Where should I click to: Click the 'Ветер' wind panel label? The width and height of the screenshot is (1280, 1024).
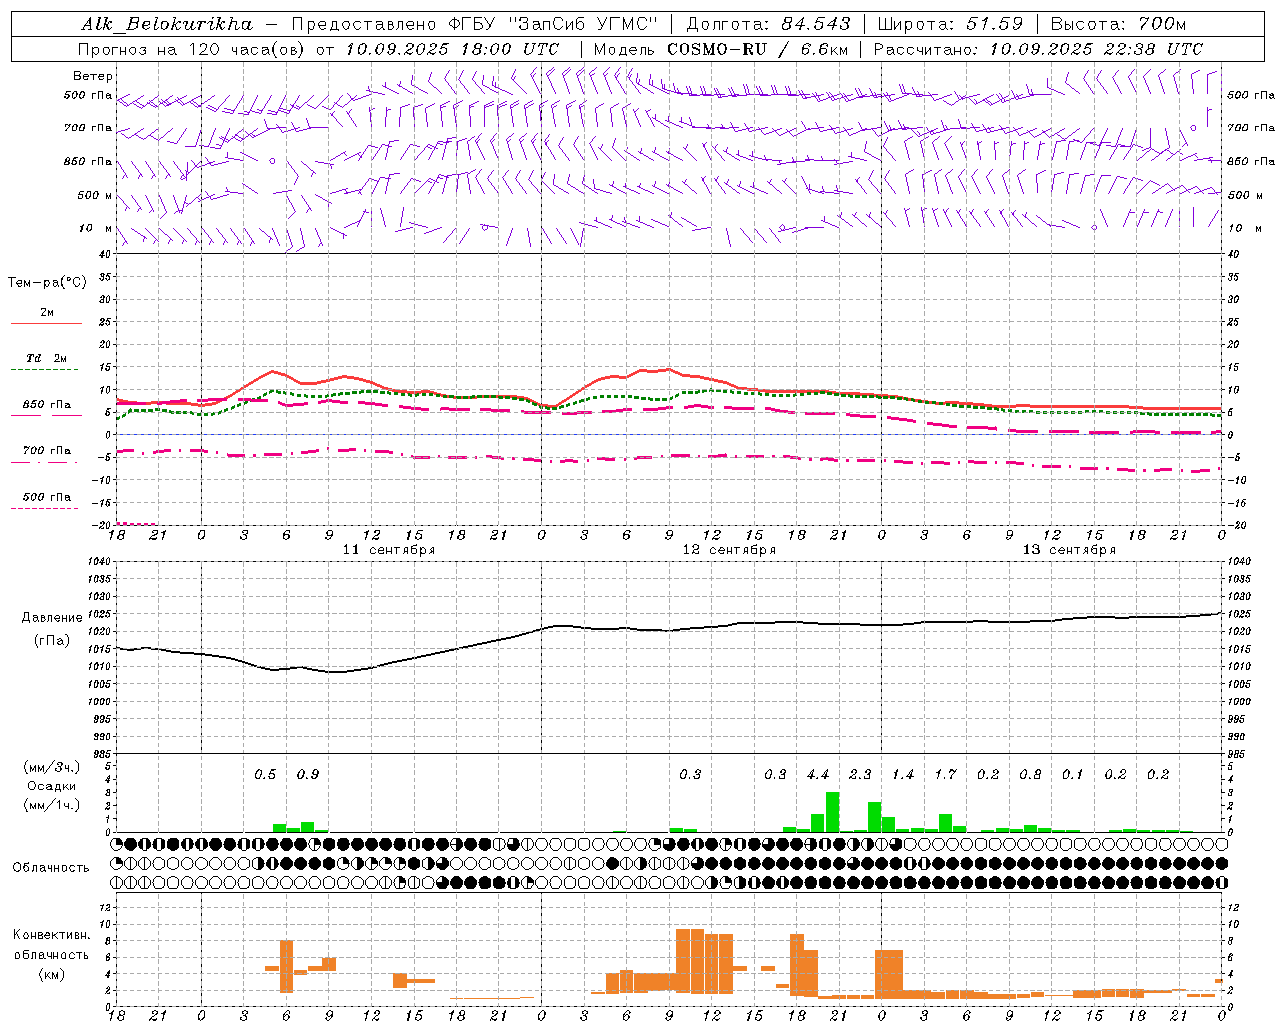(x=93, y=76)
